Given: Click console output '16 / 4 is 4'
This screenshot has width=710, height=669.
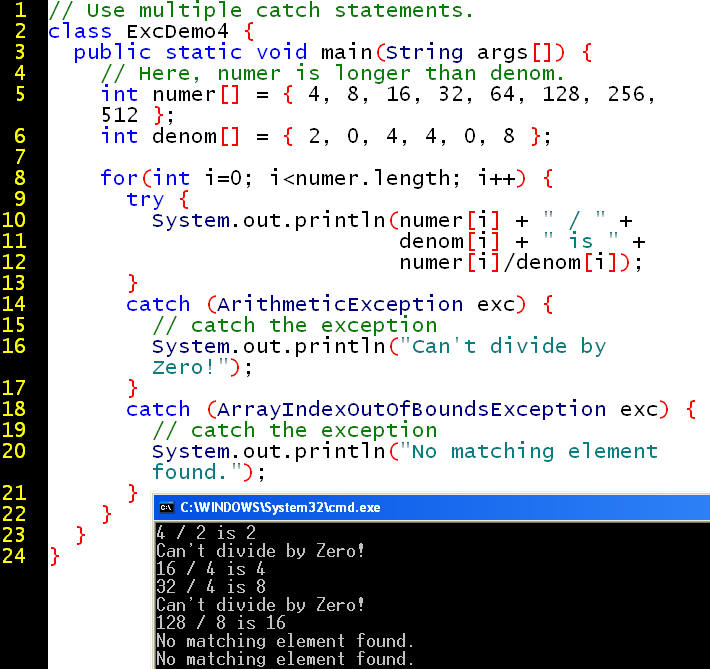Looking at the screenshot, I should (x=211, y=569).
